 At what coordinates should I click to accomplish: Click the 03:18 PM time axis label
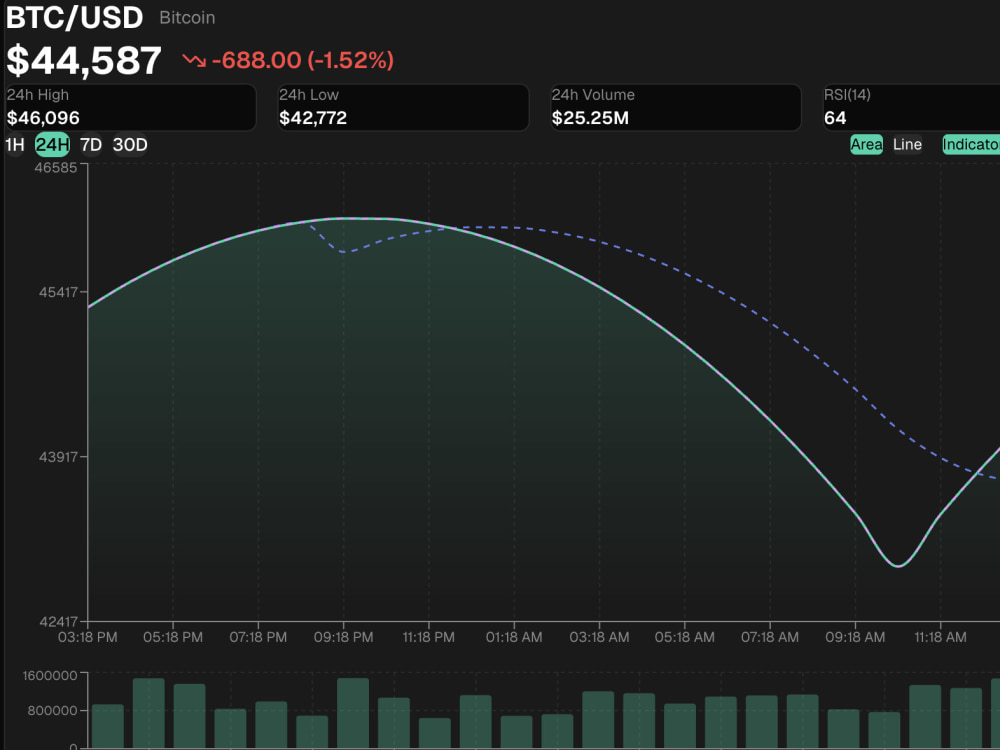(x=87, y=637)
